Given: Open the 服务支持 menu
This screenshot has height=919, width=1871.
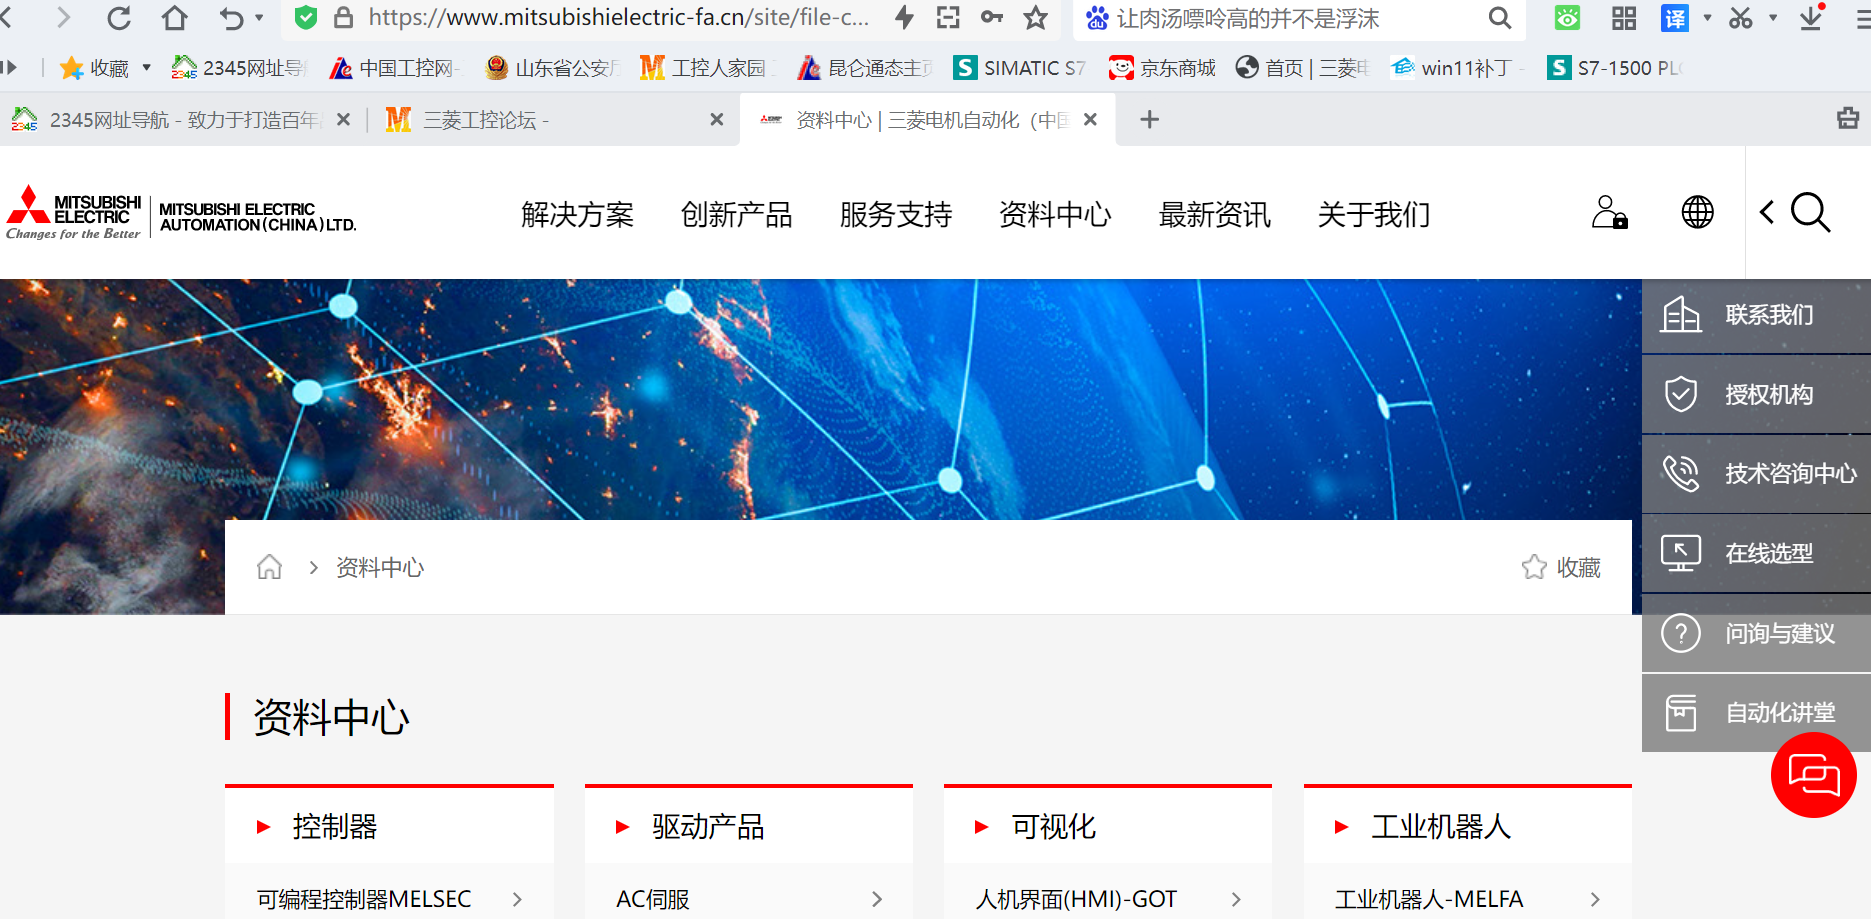Looking at the screenshot, I should [x=895, y=215].
